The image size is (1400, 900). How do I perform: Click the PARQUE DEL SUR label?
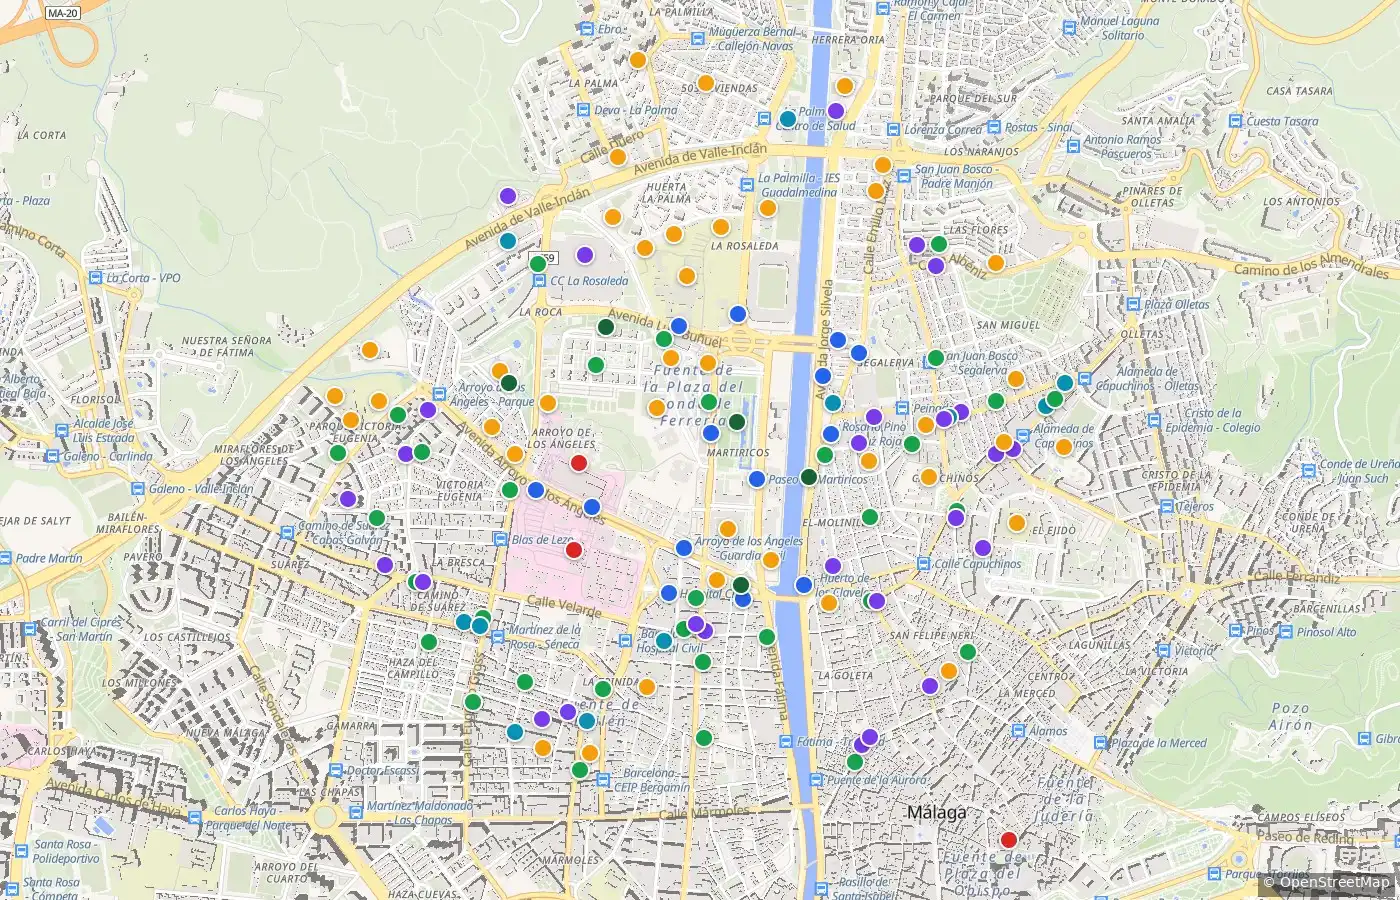tap(973, 99)
